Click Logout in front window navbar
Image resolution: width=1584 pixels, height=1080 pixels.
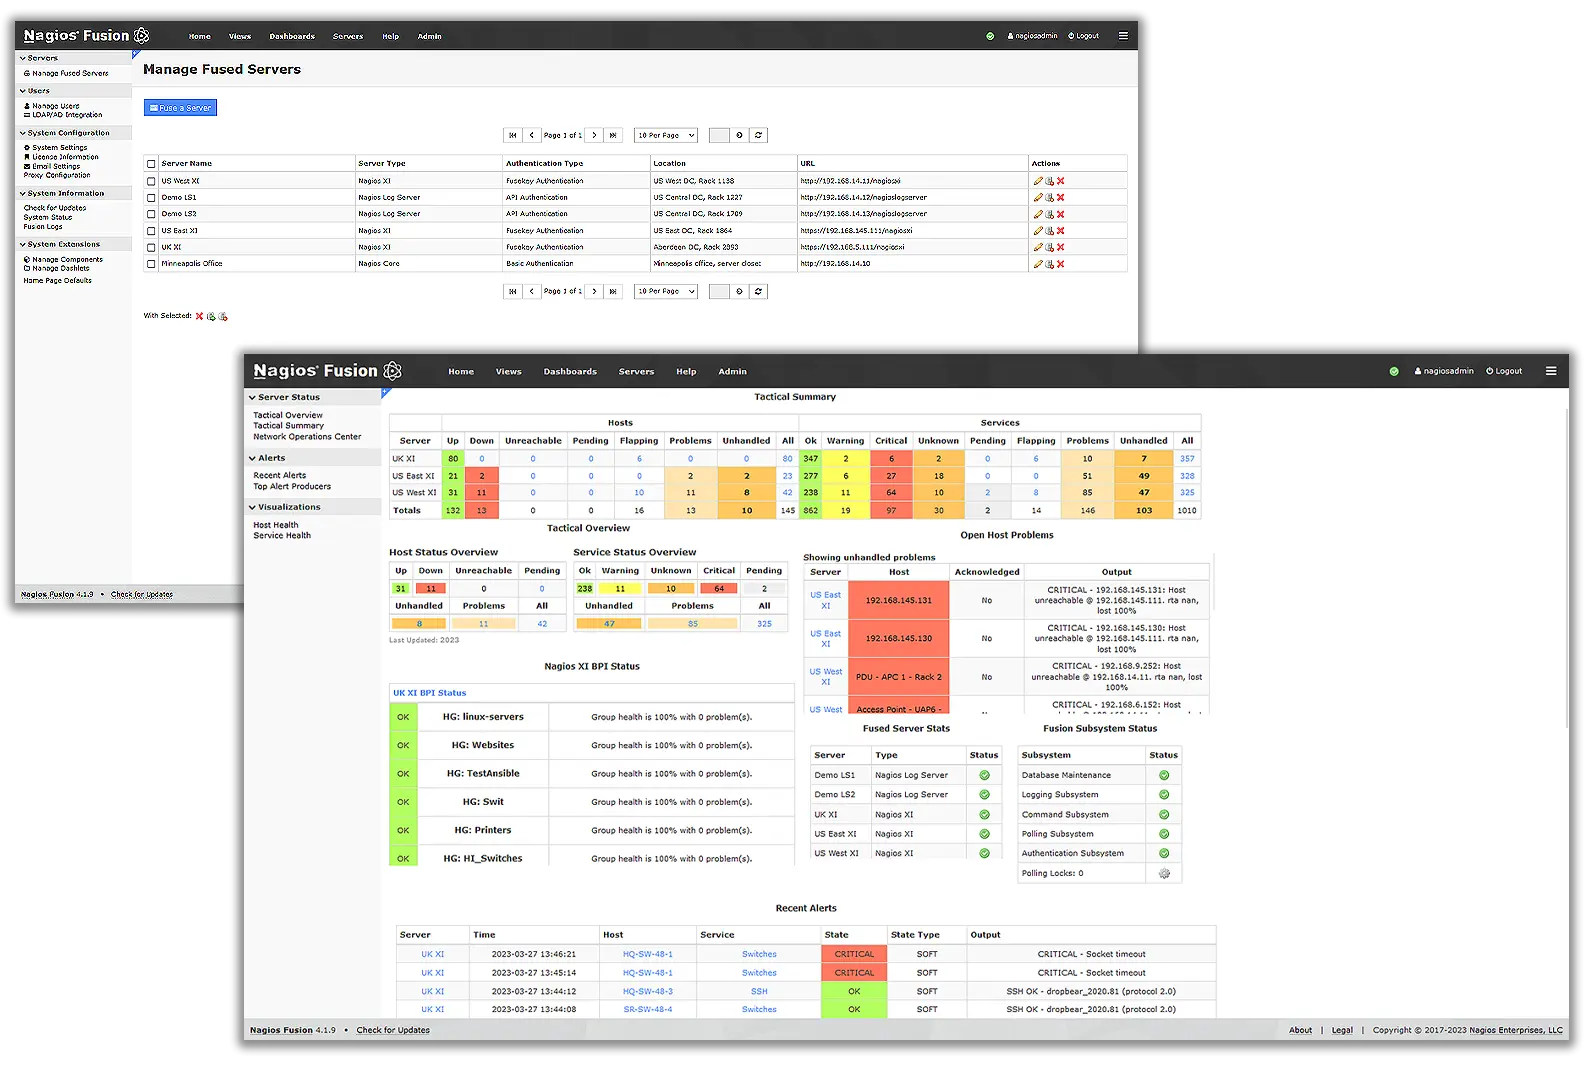pyautogui.click(x=1504, y=371)
